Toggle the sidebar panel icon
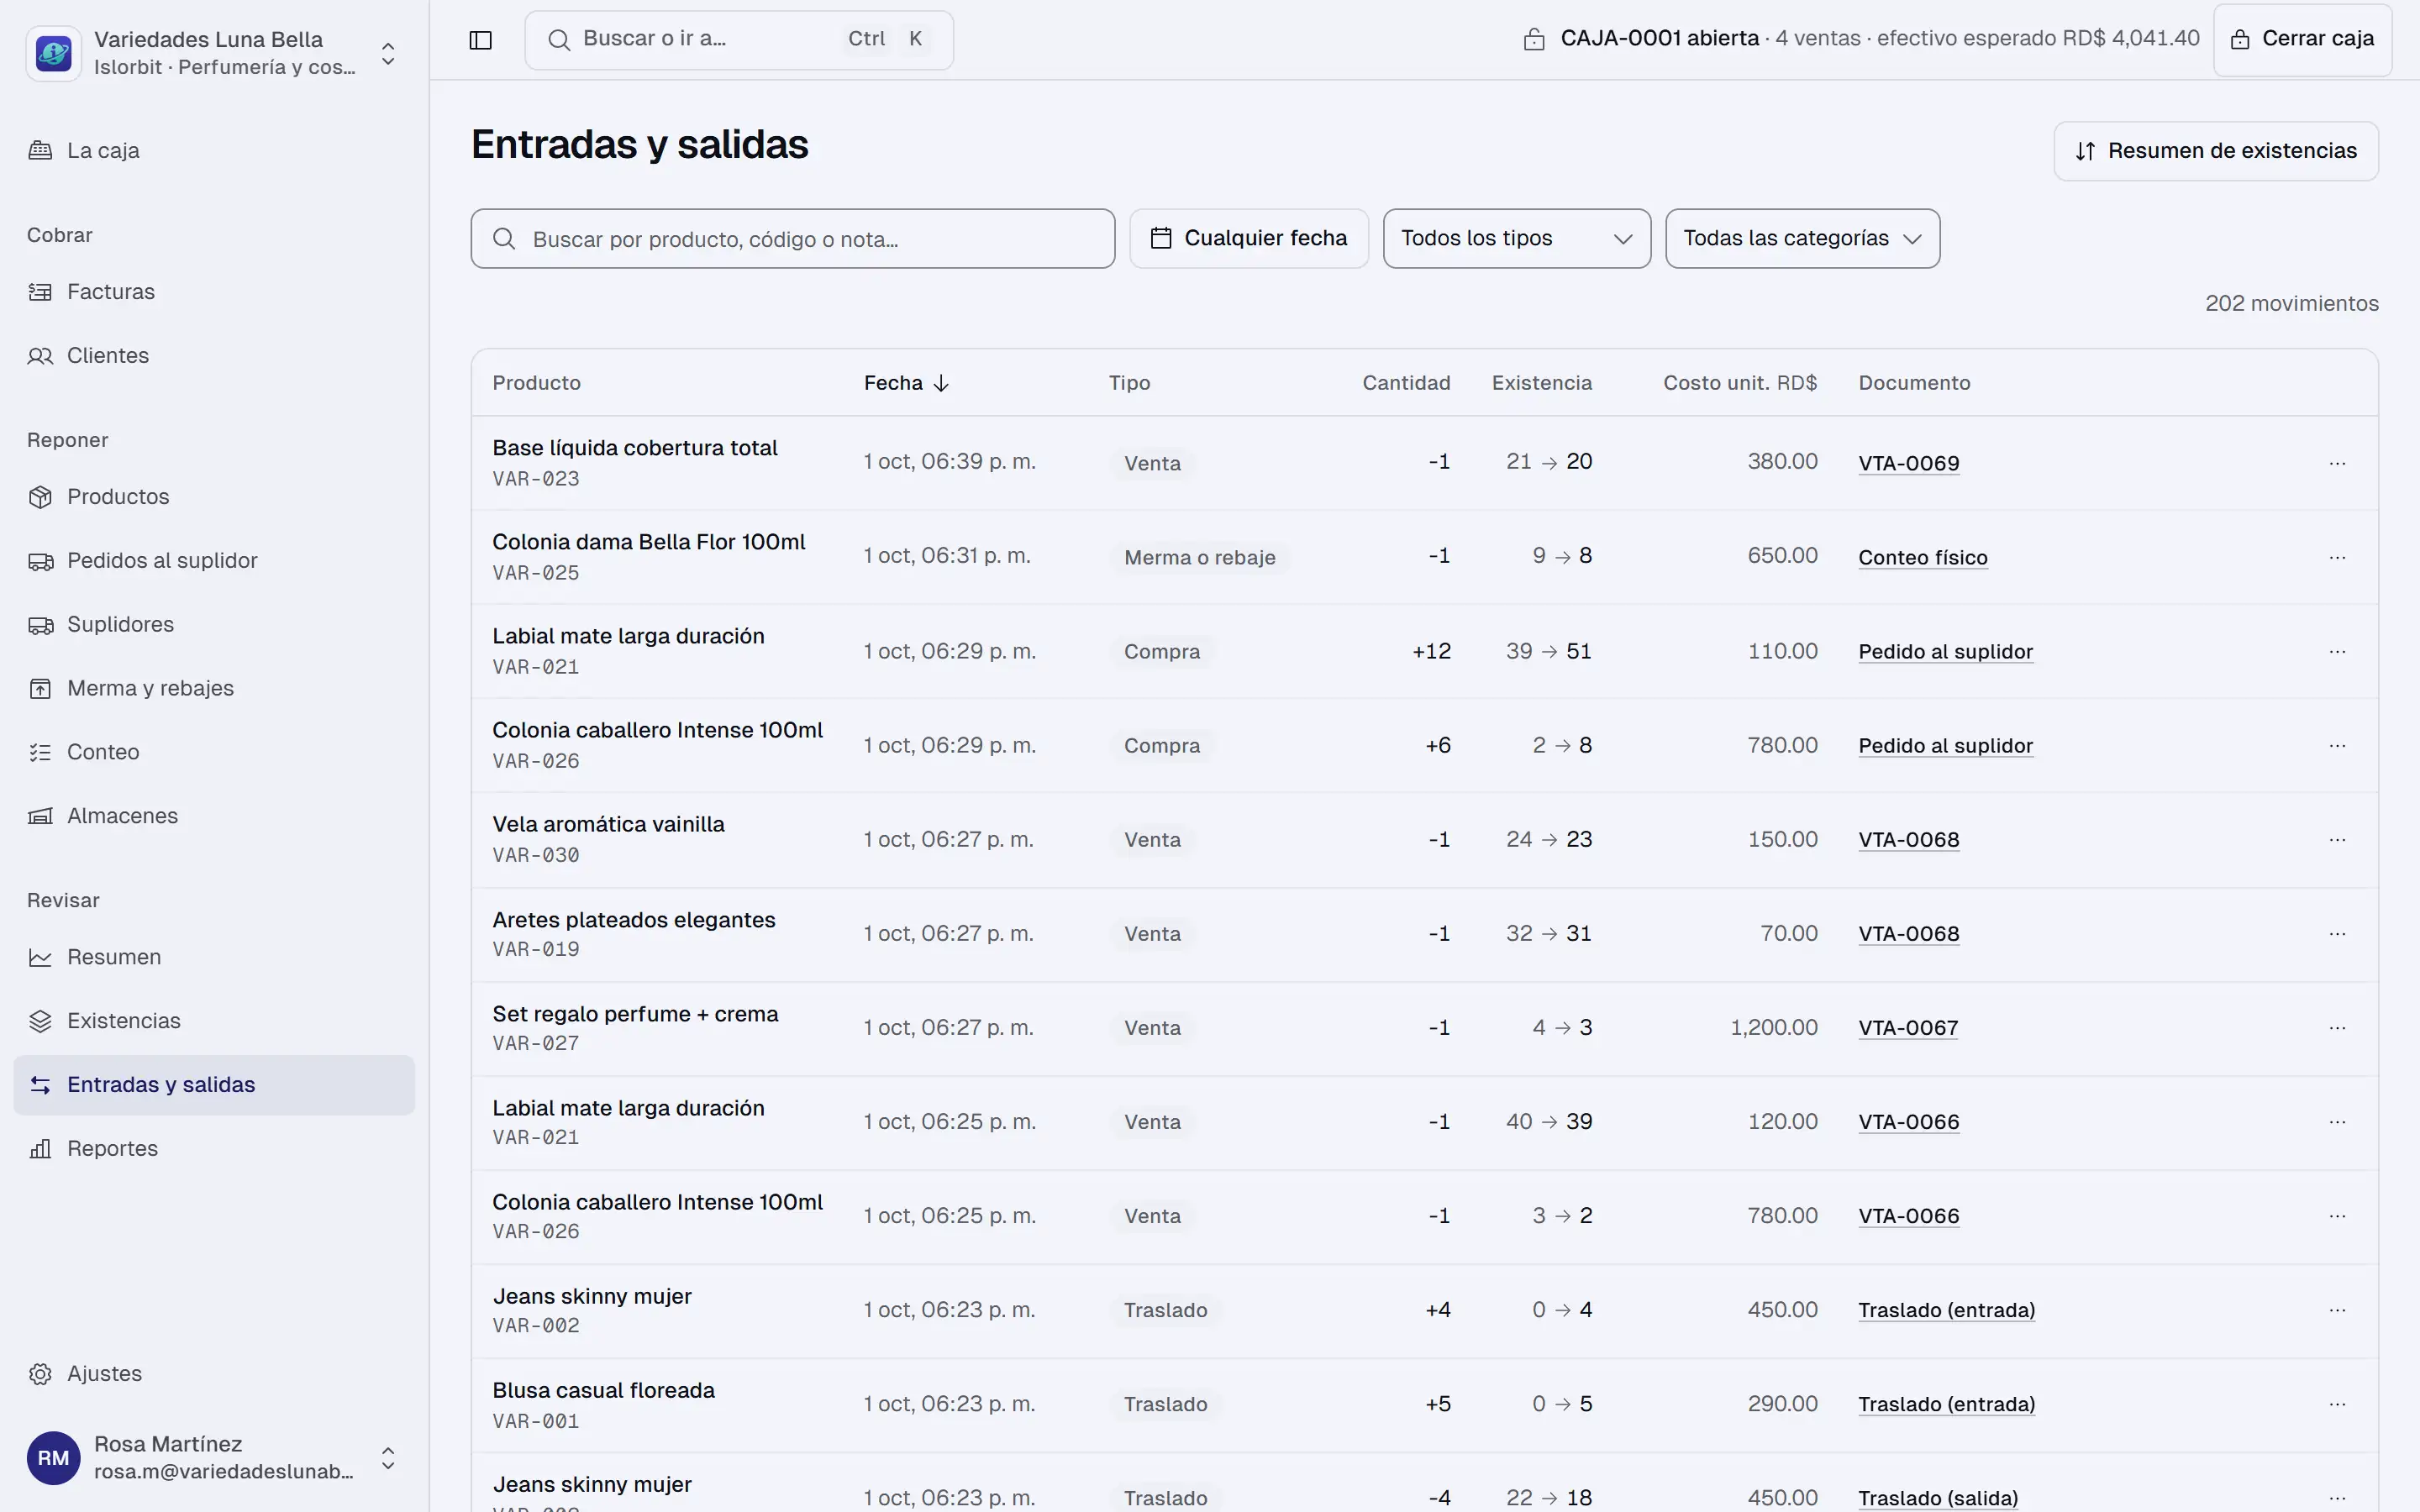 coord(481,40)
